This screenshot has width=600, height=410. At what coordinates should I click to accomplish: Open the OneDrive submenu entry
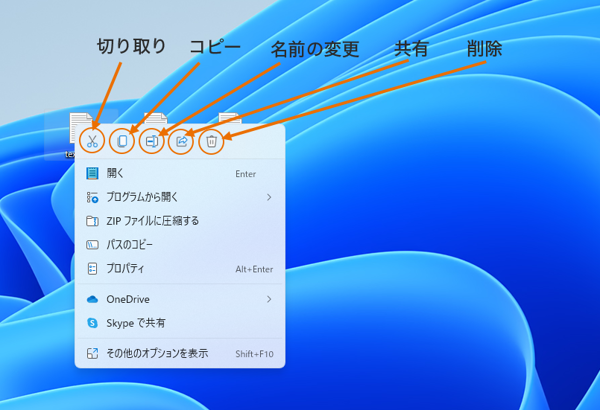point(180,299)
